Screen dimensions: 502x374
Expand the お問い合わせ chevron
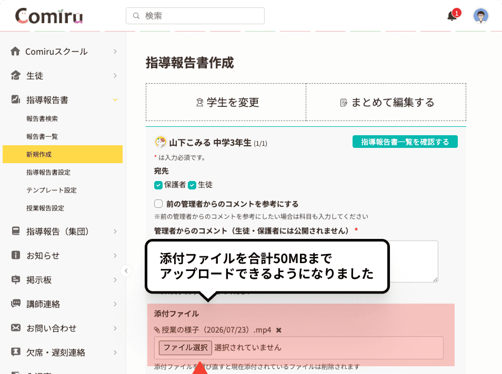(115, 328)
